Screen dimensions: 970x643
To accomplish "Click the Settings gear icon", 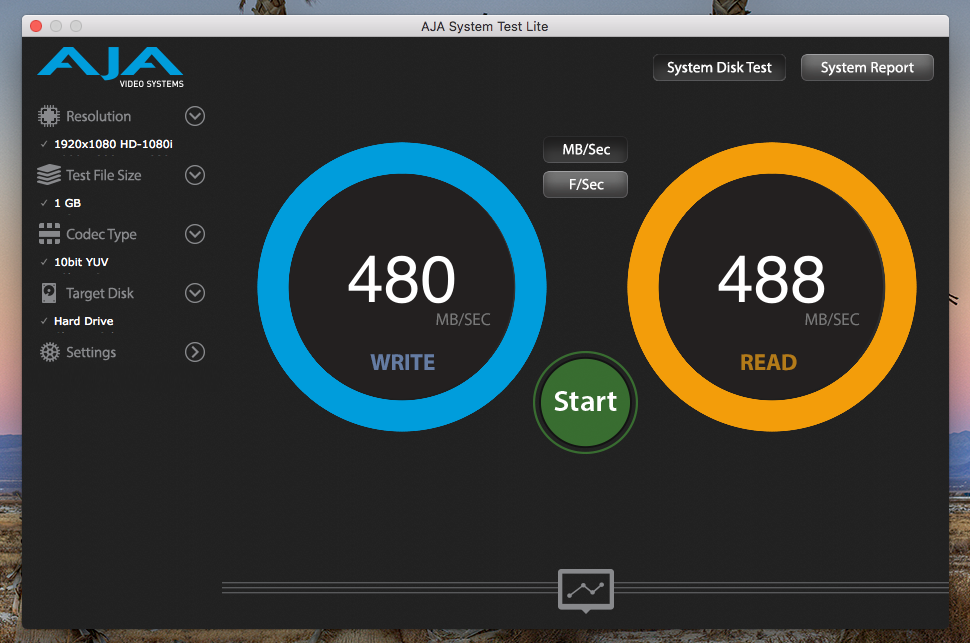I will pyautogui.click(x=49, y=352).
